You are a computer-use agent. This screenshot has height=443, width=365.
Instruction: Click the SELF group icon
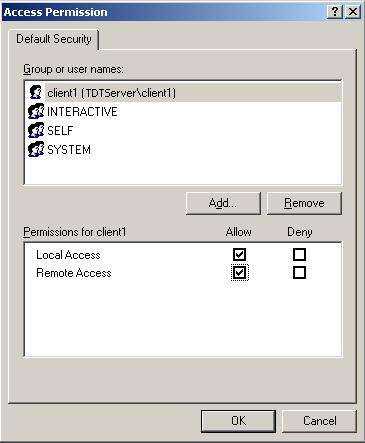pyautogui.click(x=36, y=130)
